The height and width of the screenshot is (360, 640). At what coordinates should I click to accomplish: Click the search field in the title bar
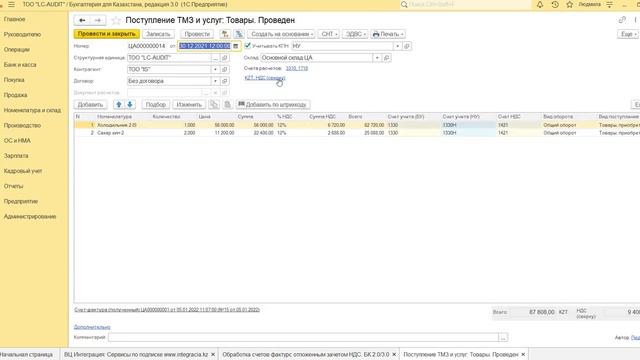click(465, 4)
